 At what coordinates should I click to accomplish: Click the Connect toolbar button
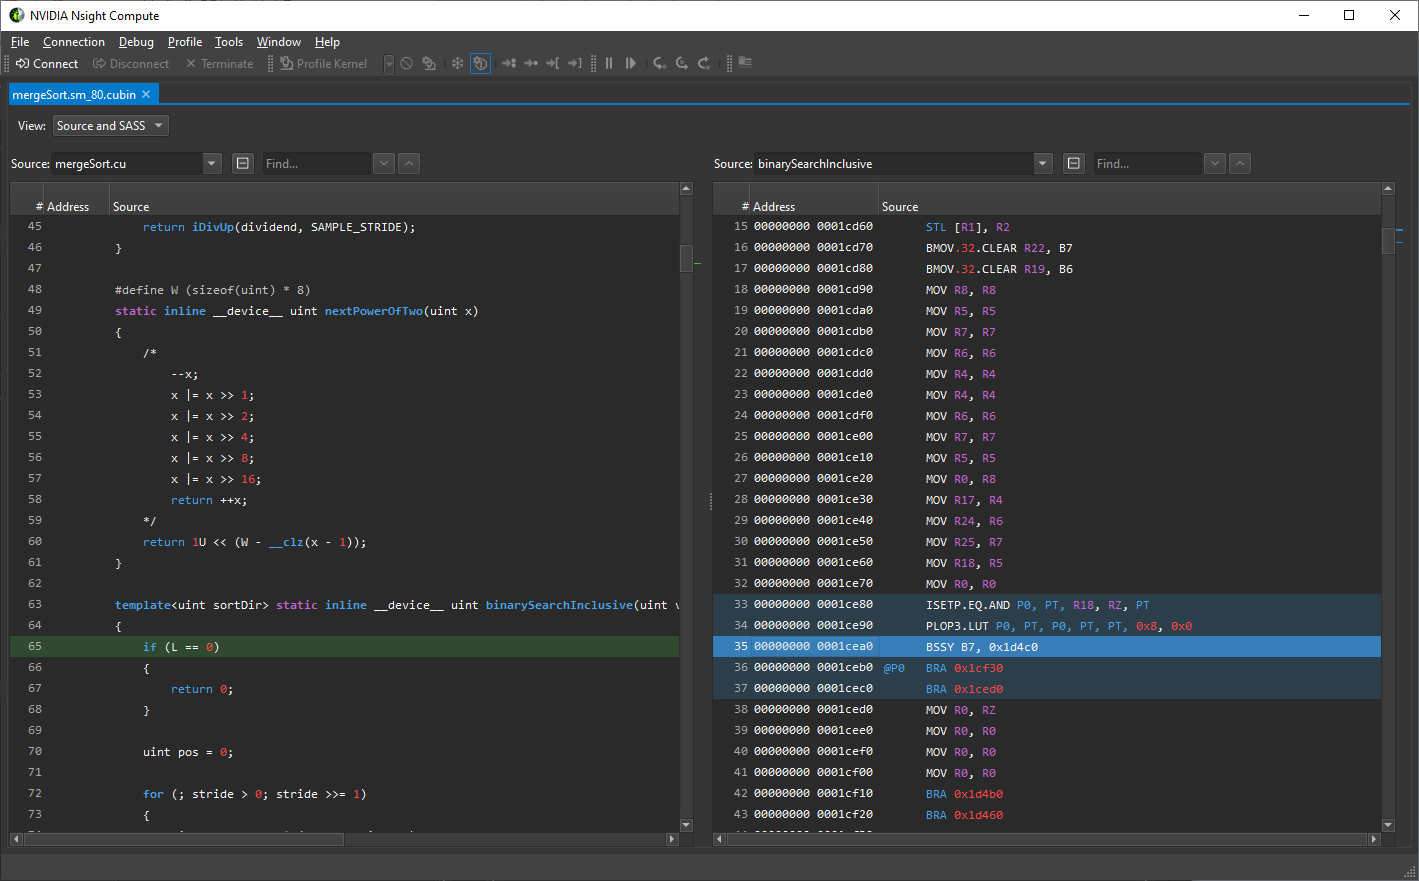click(47, 63)
